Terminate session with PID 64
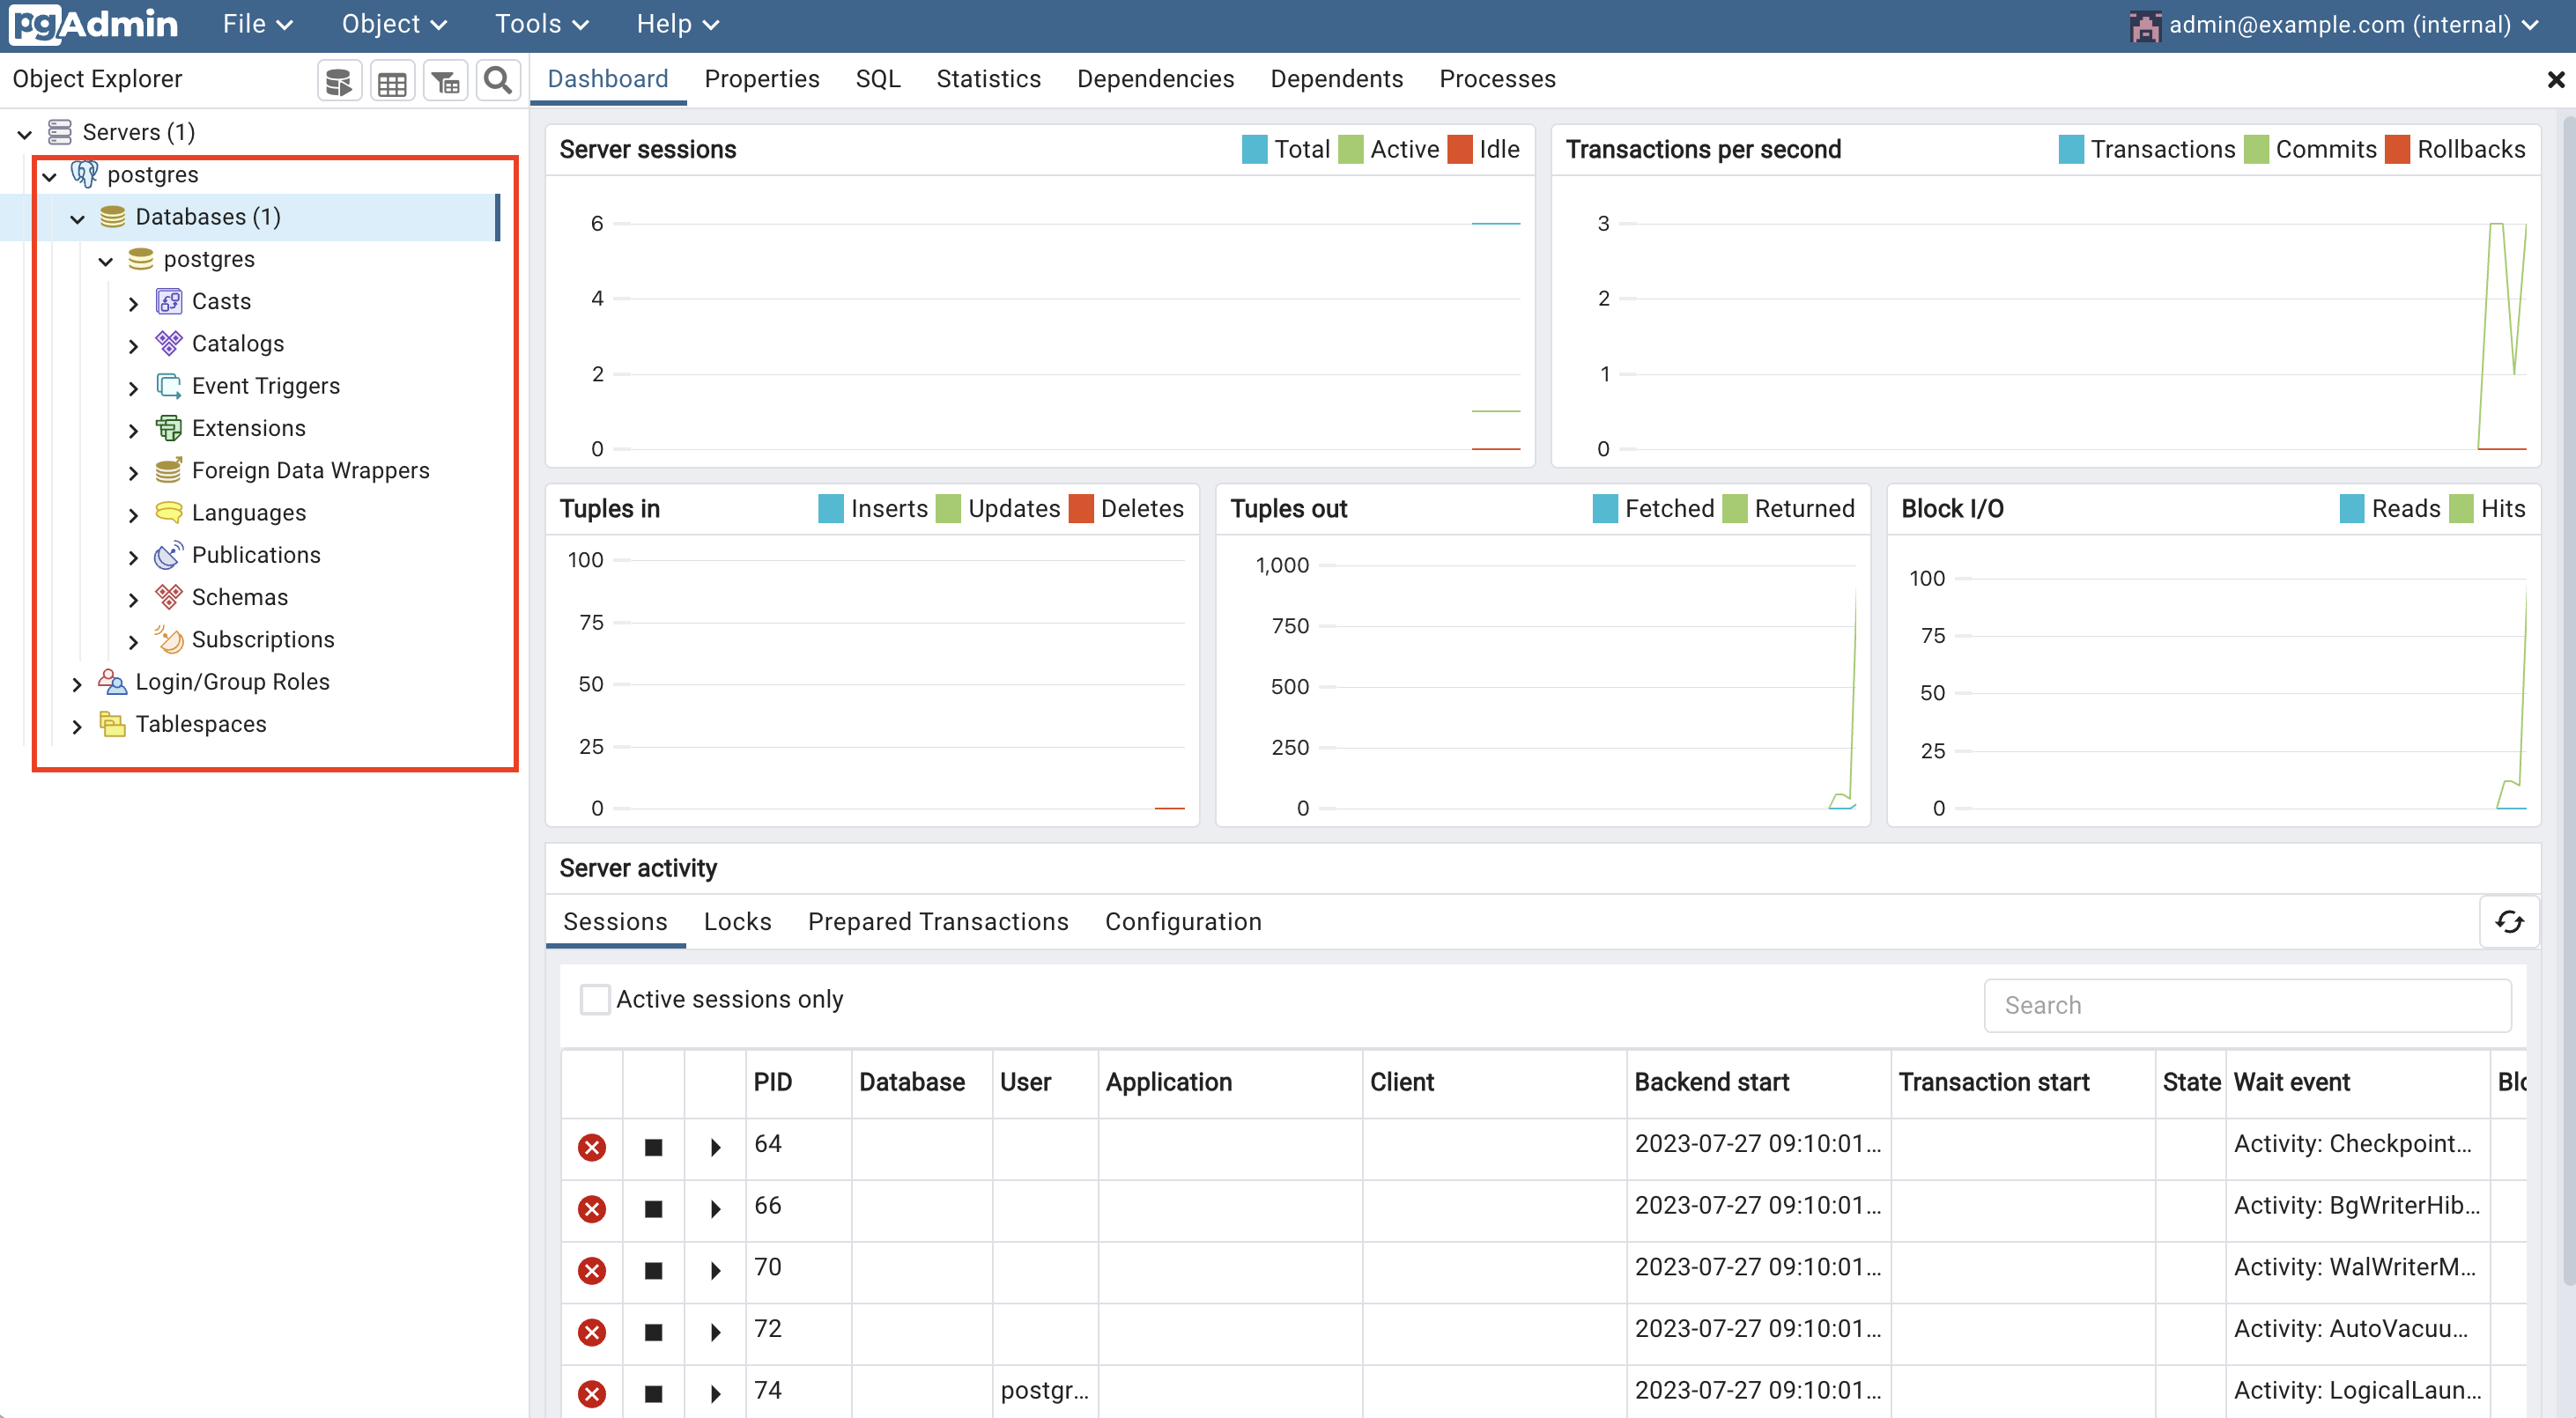2576x1418 pixels. (x=592, y=1147)
